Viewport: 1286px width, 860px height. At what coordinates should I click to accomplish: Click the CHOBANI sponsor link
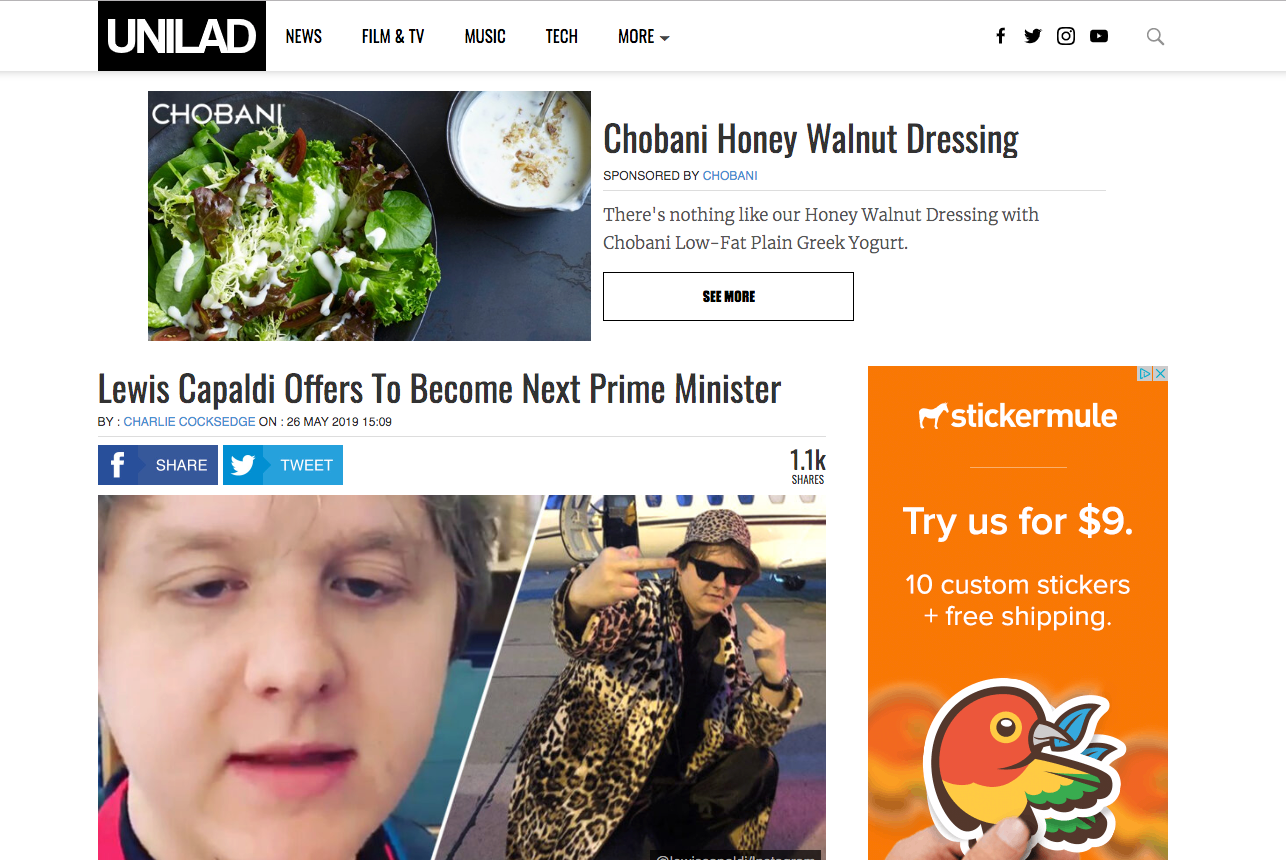click(x=730, y=176)
